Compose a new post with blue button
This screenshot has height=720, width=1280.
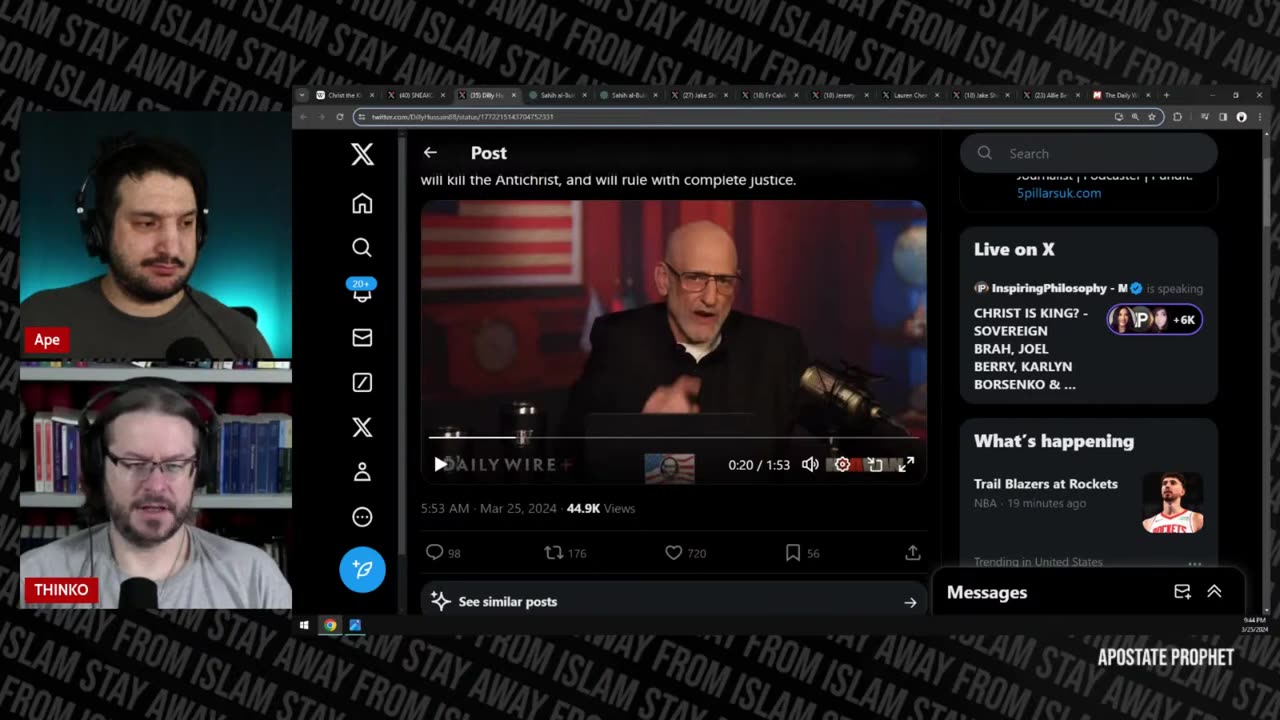pyautogui.click(x=362, y=569)
